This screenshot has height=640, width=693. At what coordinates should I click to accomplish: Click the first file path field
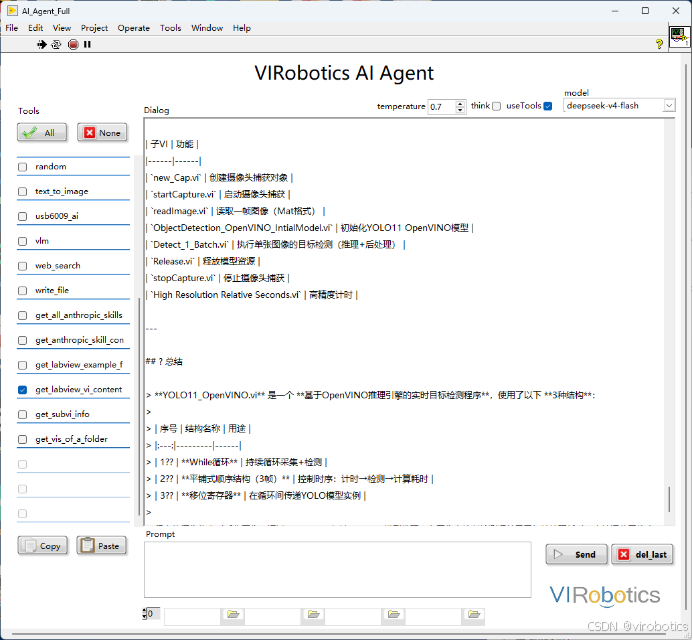tap(193, 616)
